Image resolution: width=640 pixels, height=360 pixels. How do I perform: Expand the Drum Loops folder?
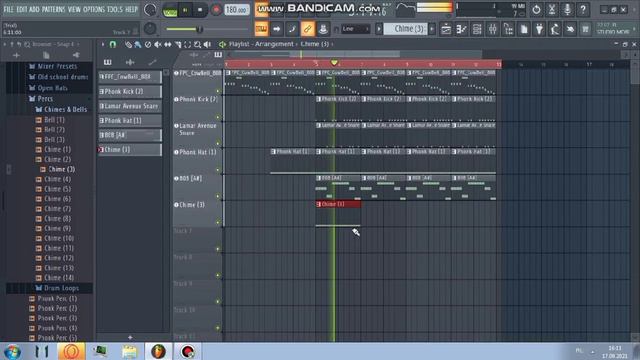(57, 288)
